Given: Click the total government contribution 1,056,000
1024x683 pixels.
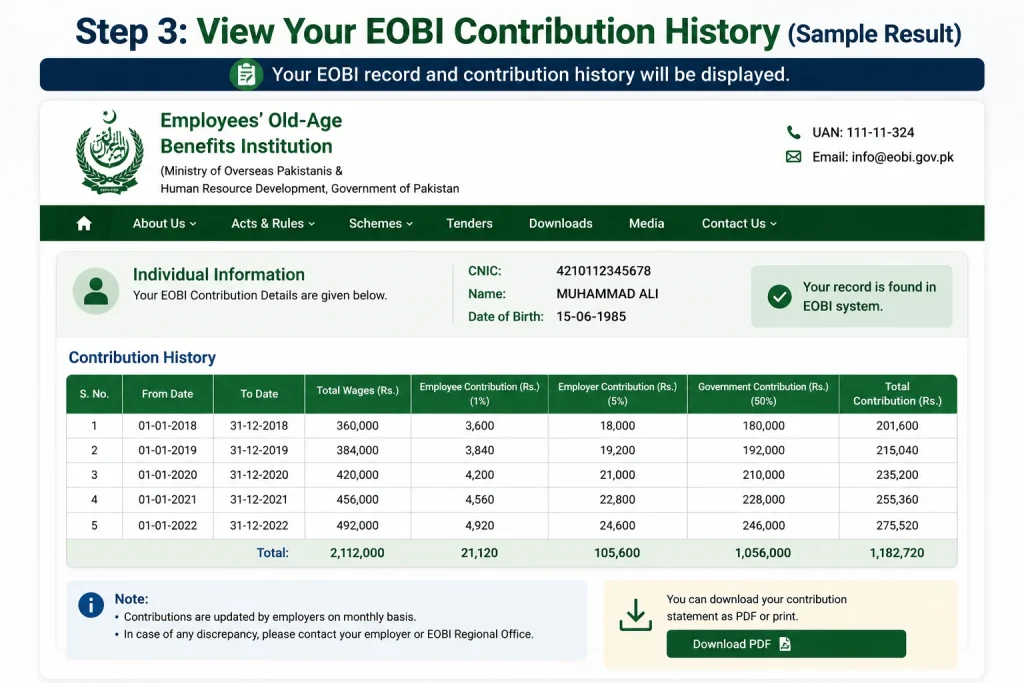Looking at the screenshot, I should pyautogui.click(x=763, y=553).
